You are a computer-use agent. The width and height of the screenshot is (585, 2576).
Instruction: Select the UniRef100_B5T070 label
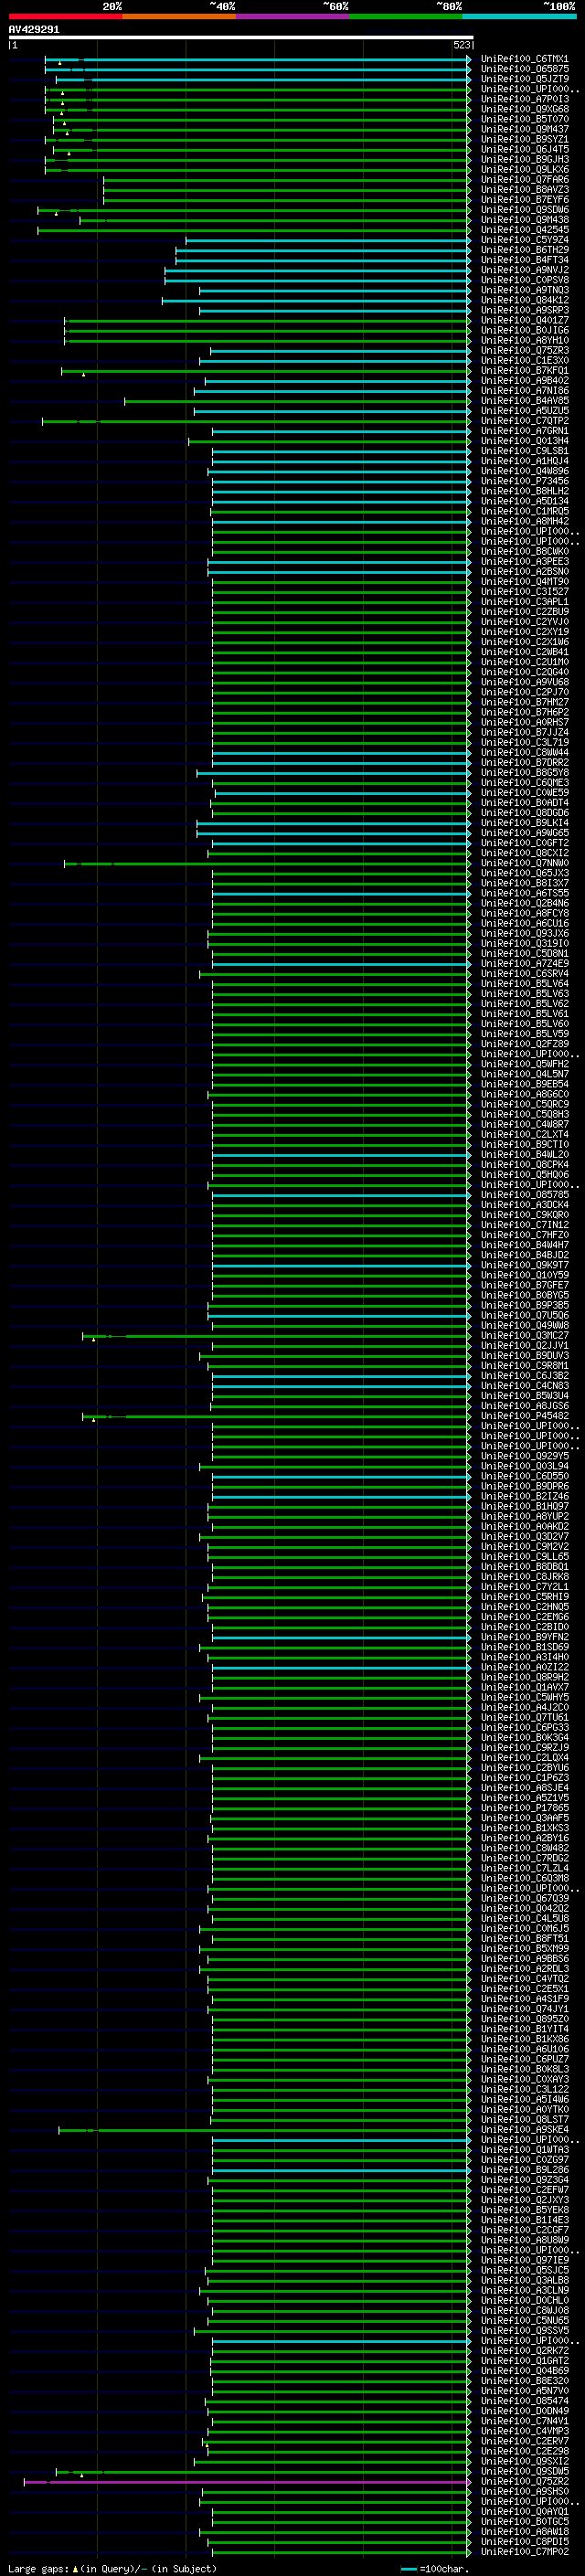pos(524,119)
